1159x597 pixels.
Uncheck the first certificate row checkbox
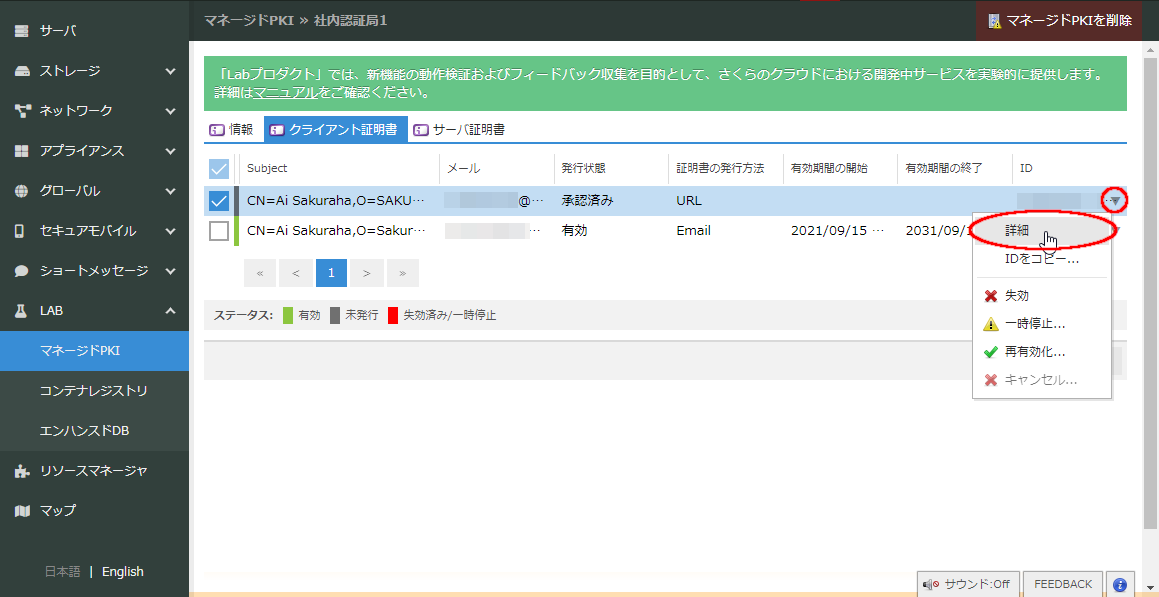[x=218, y=200]
